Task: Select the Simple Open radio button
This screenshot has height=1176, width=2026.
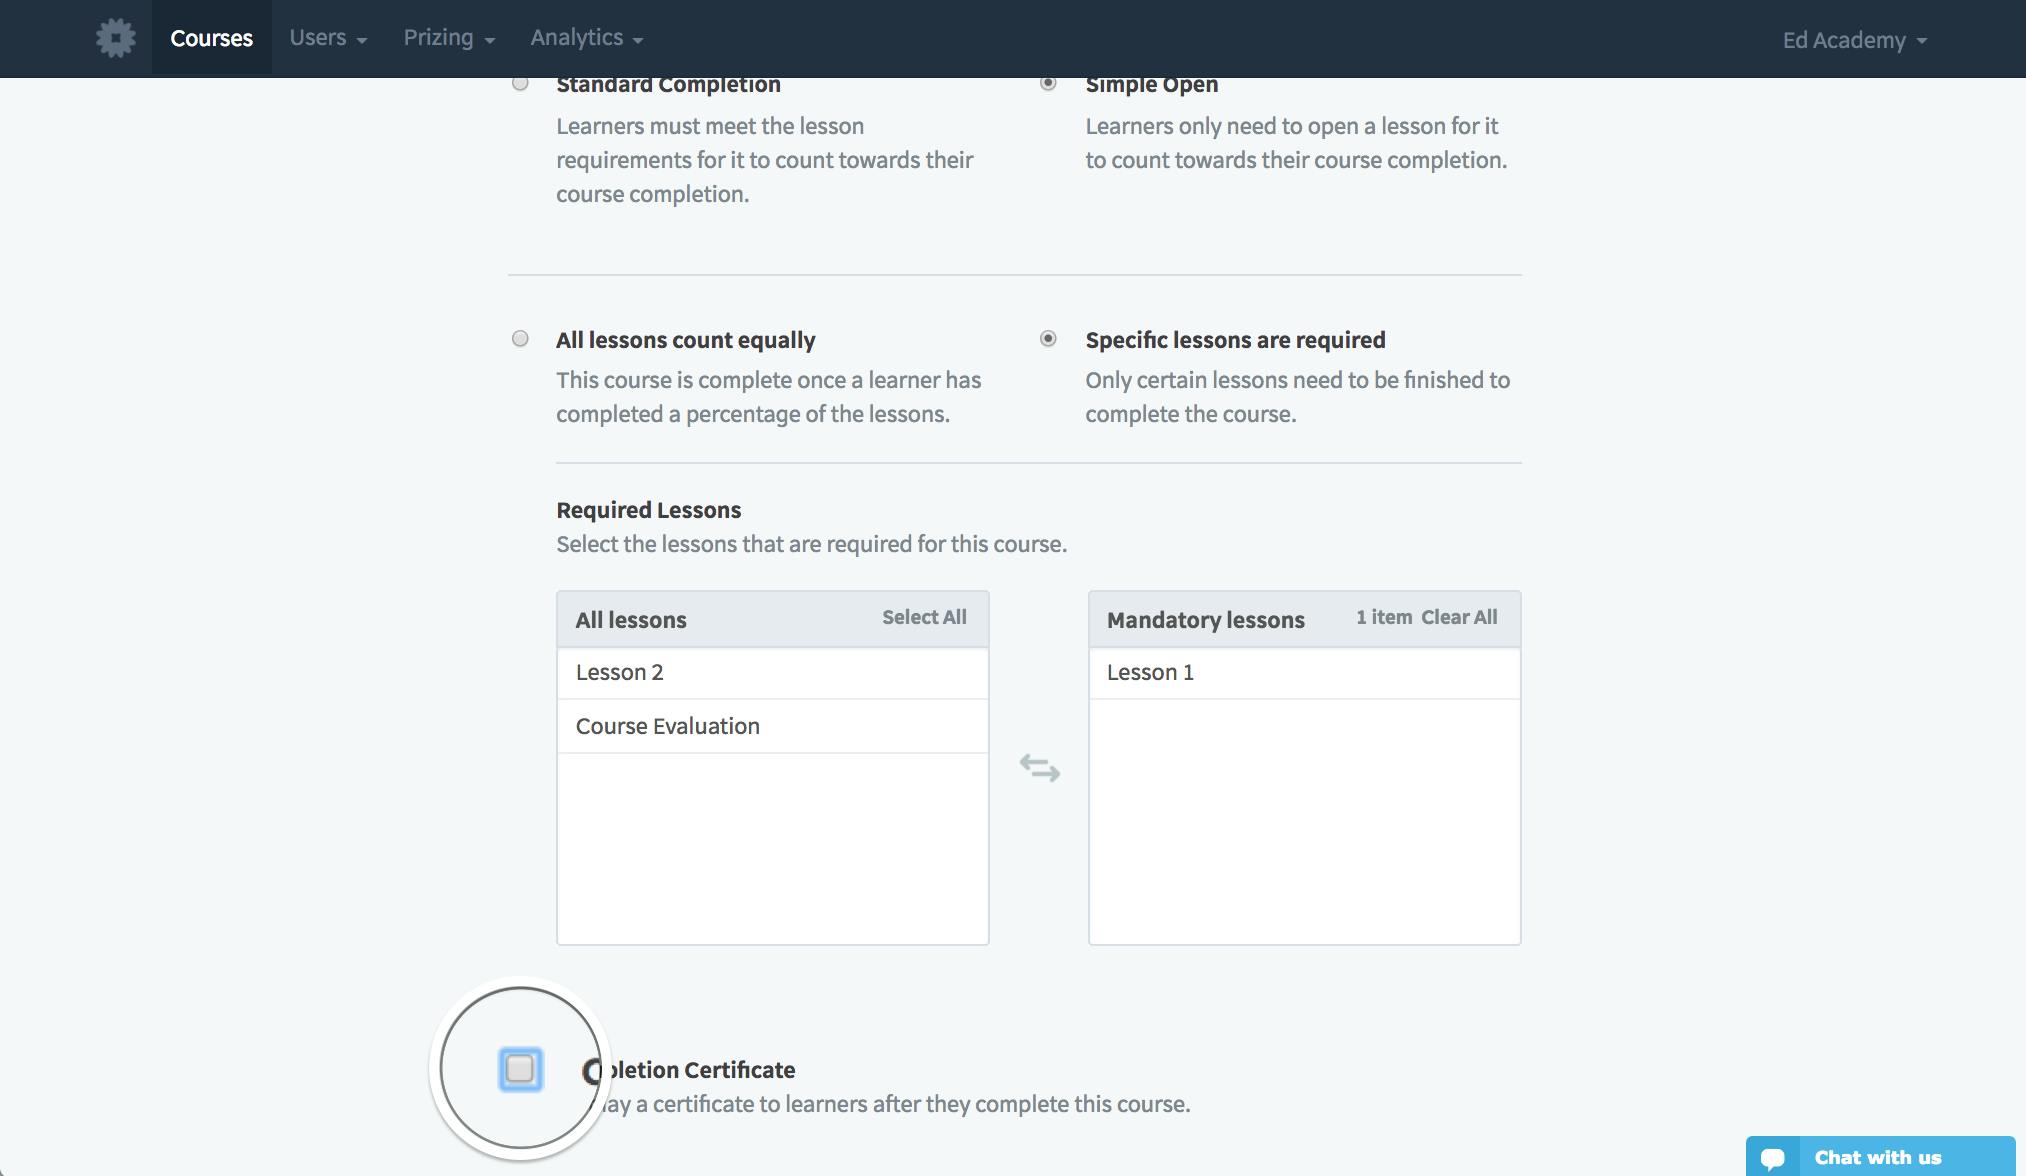Action: point(1048,83)
